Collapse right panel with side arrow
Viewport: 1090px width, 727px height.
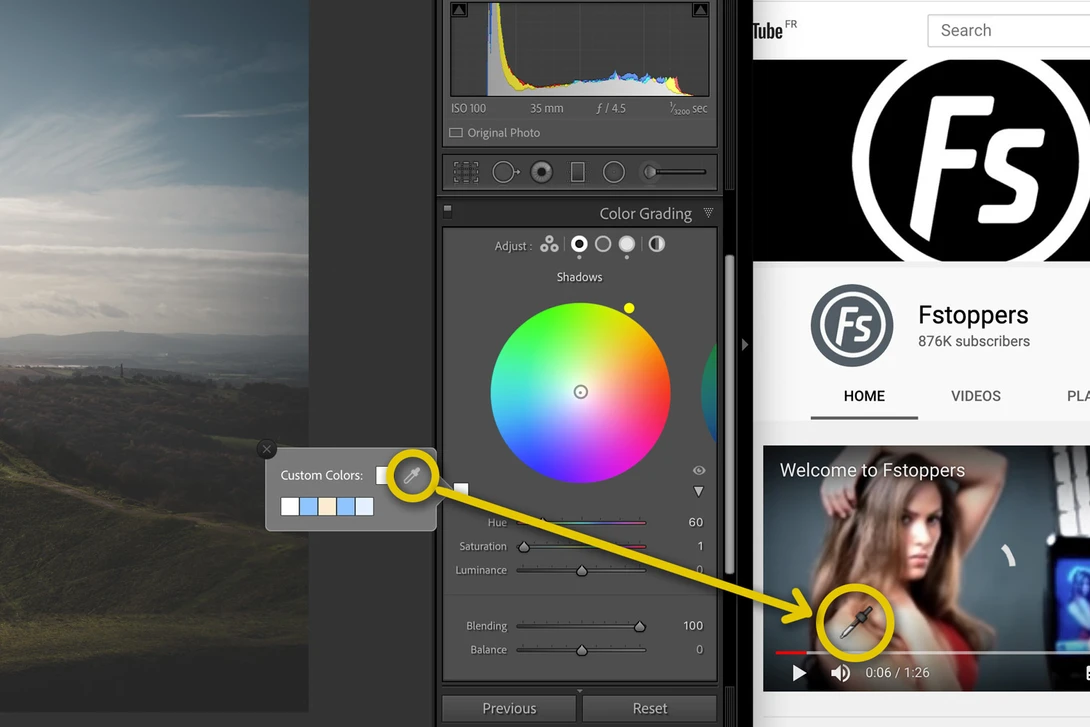(x=745, y=345)
